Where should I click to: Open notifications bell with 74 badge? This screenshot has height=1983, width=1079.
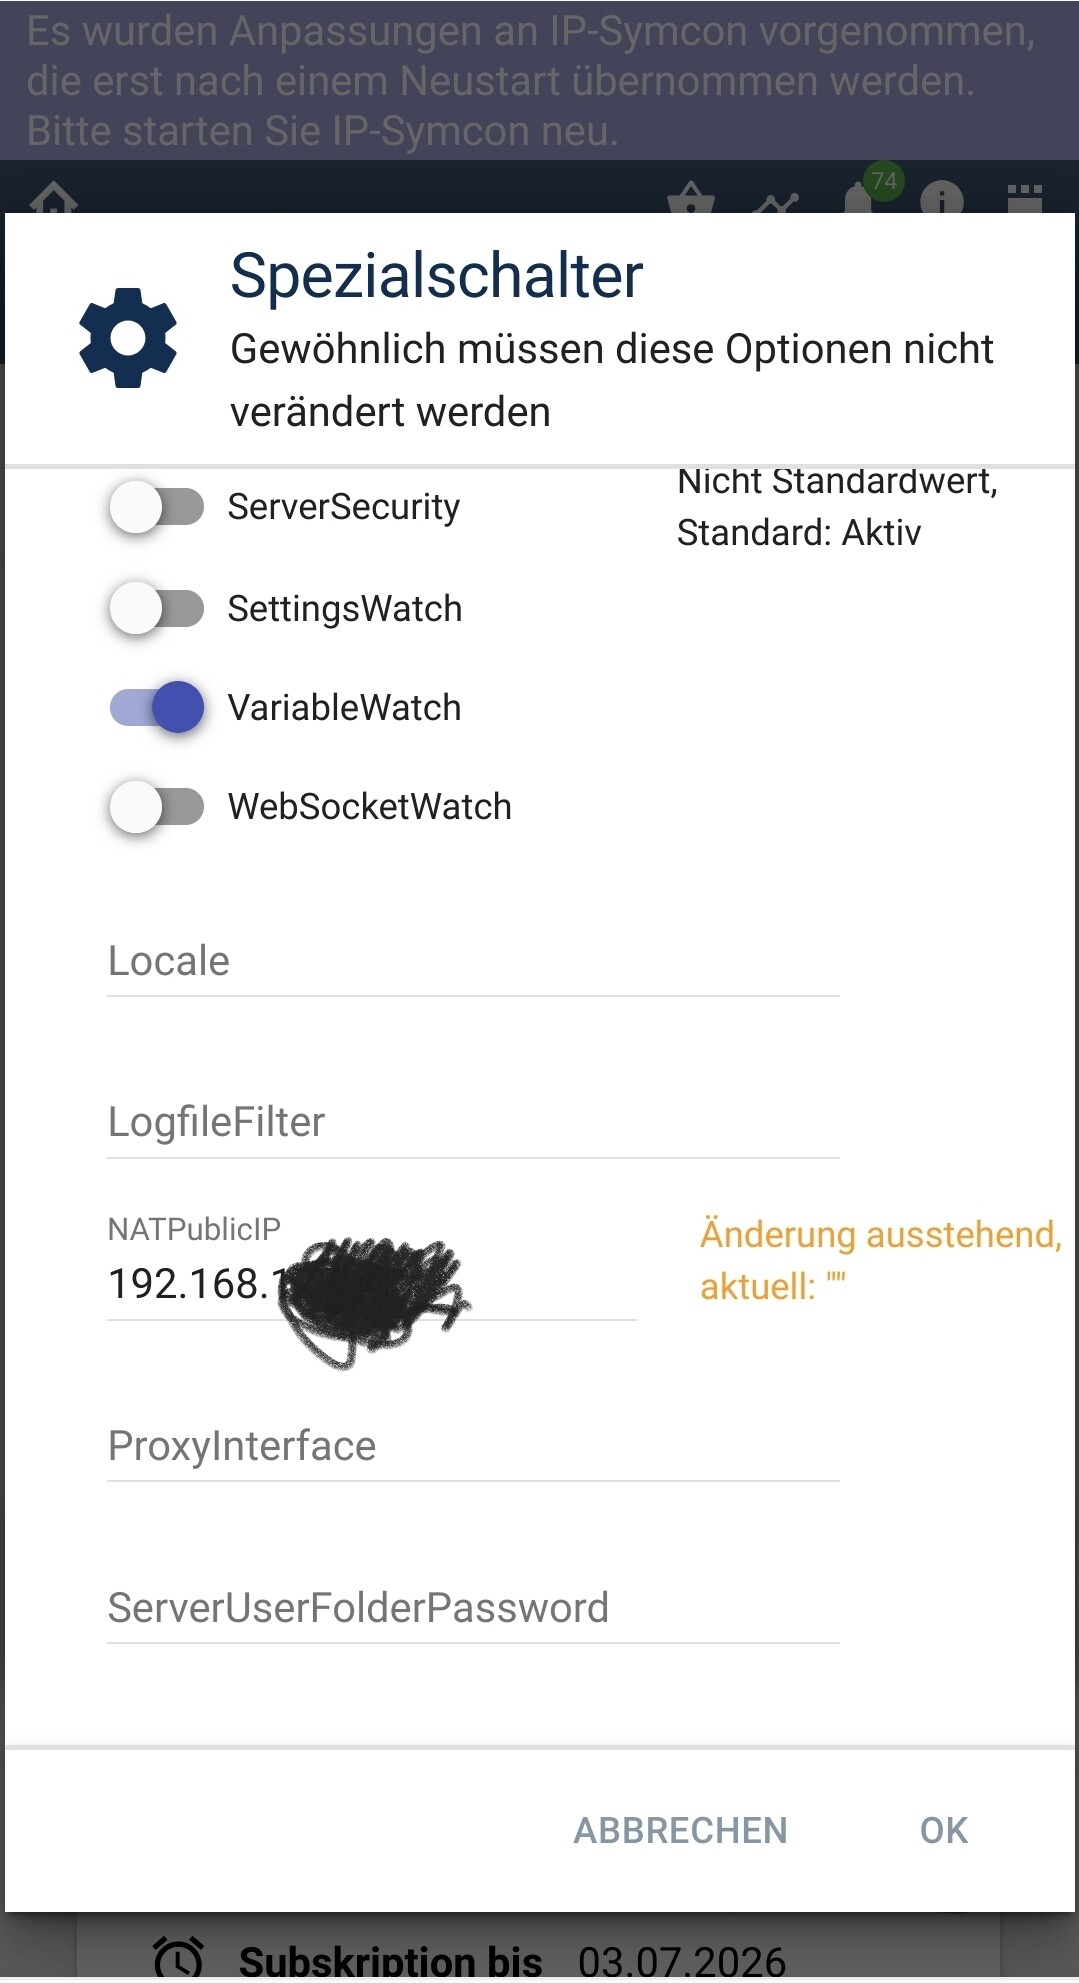pyautogui.click(x=859, y=198)
